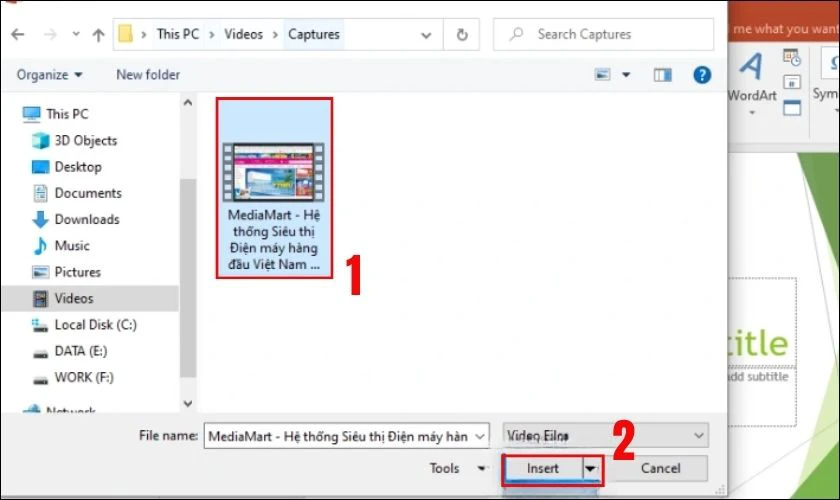
Task: Click the navigation pane scroll down arrow
Action: click(188, 404)
